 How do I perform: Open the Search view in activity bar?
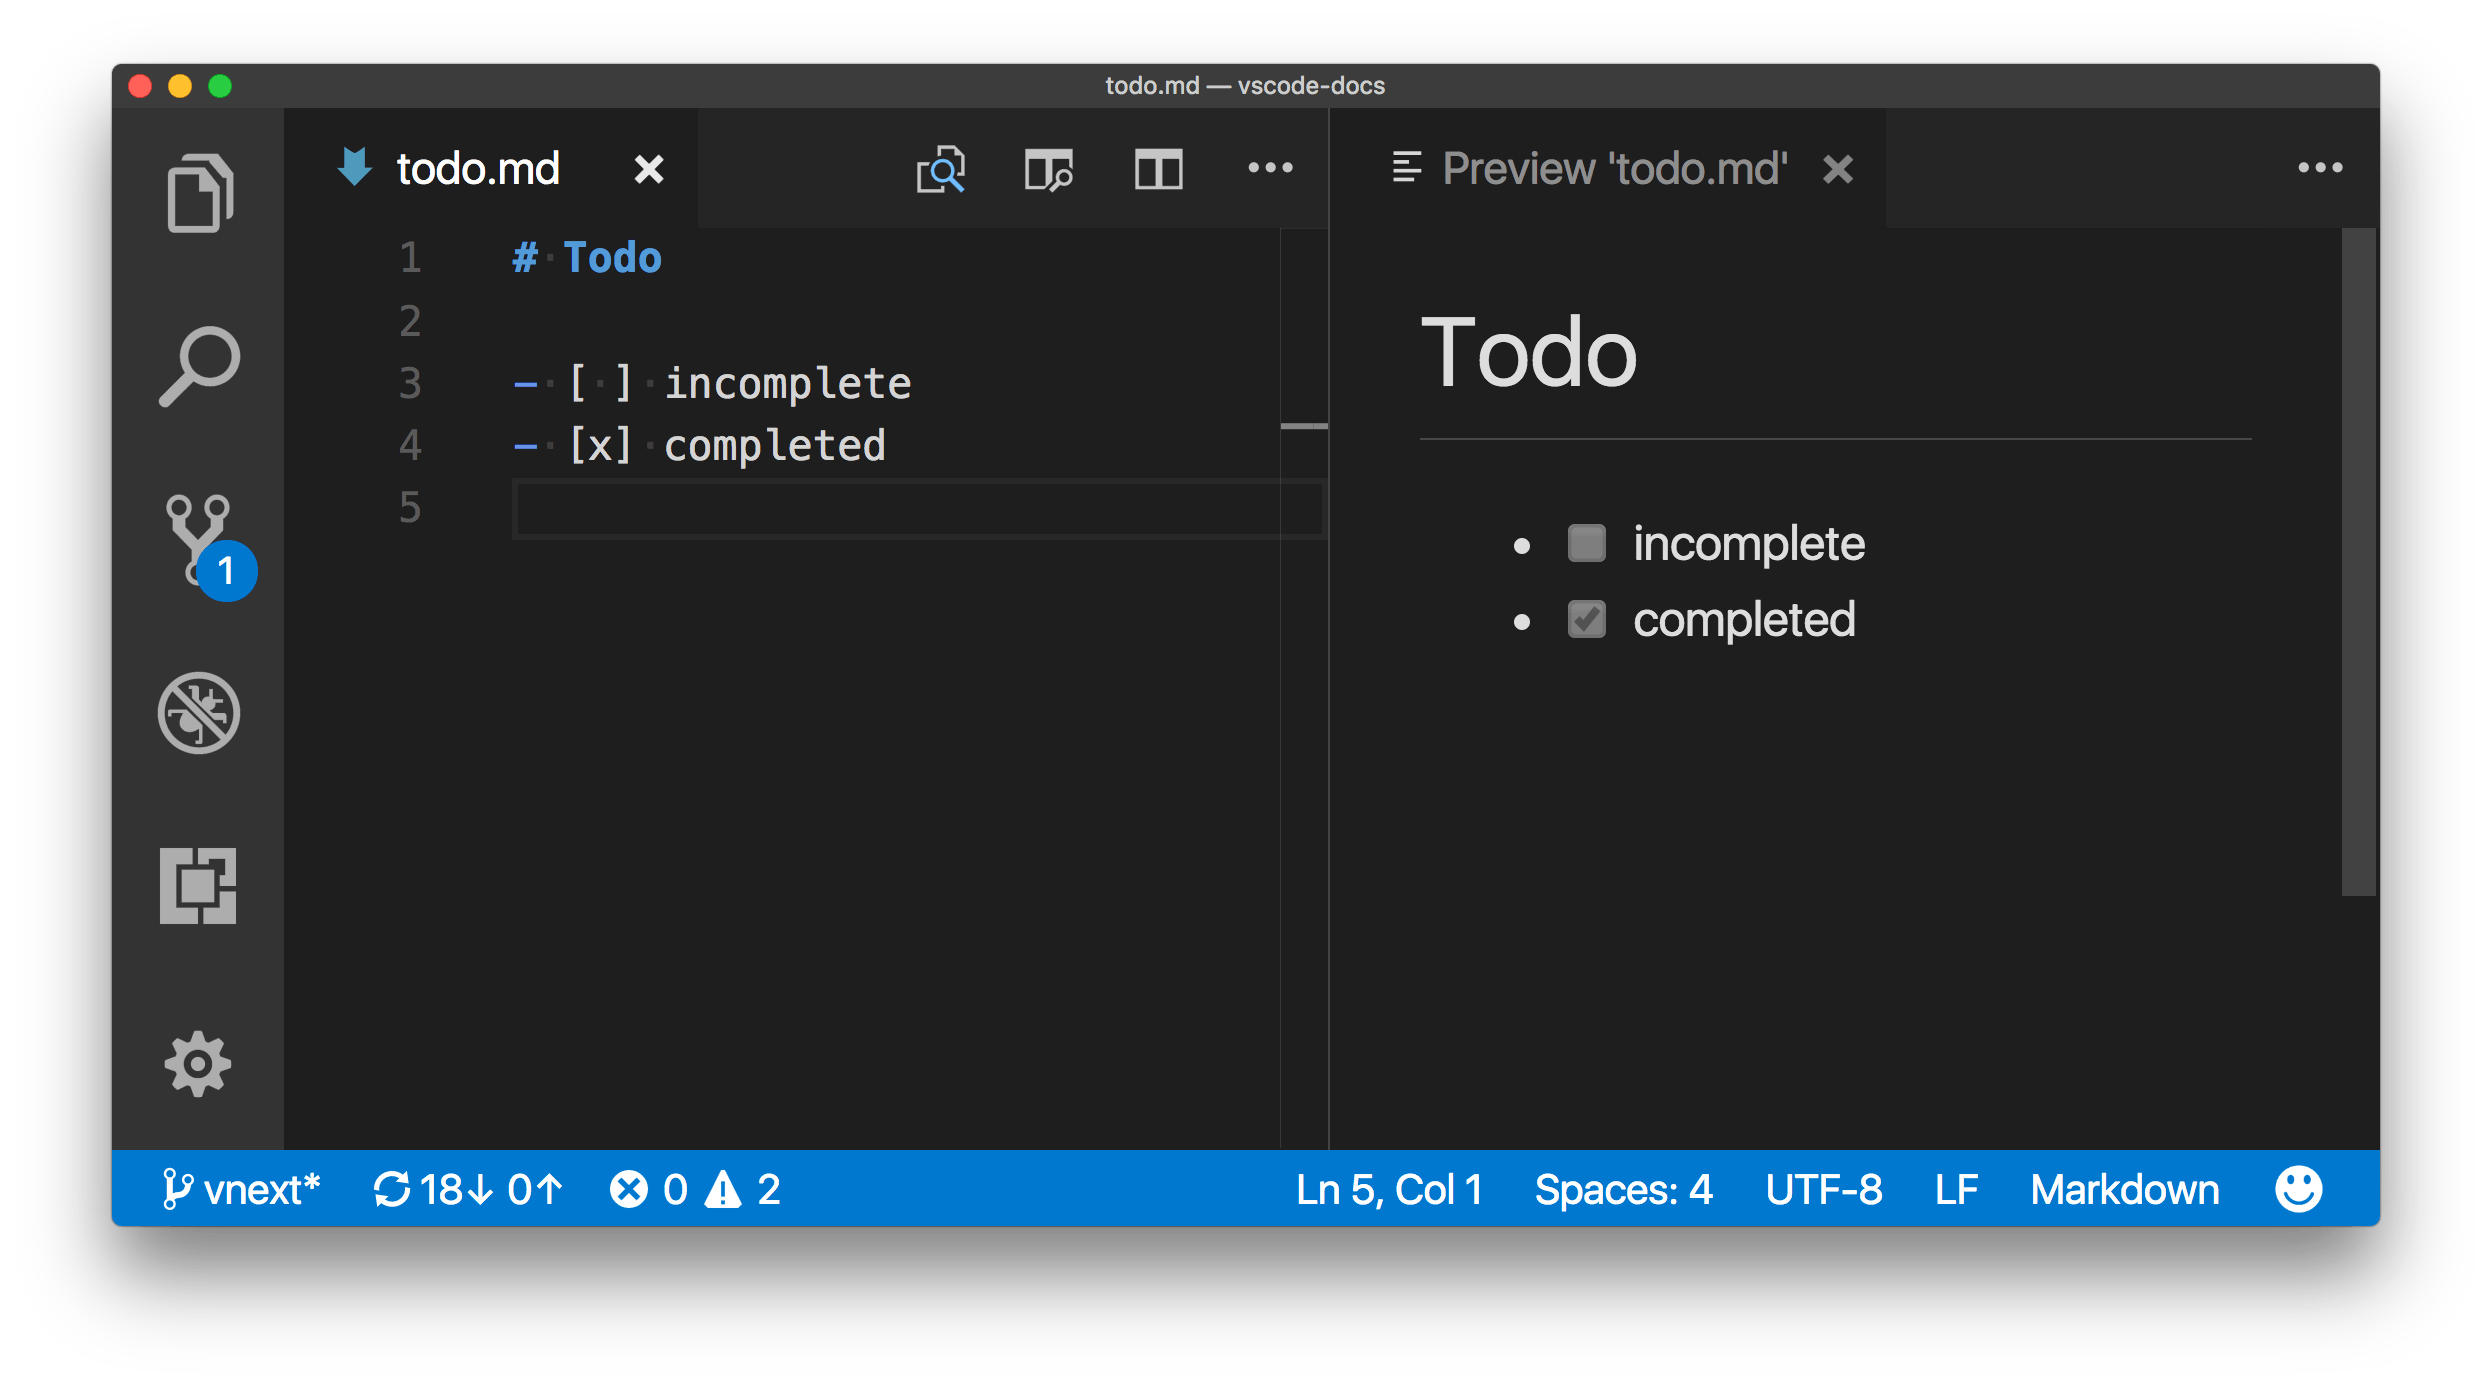pos(199,366)
